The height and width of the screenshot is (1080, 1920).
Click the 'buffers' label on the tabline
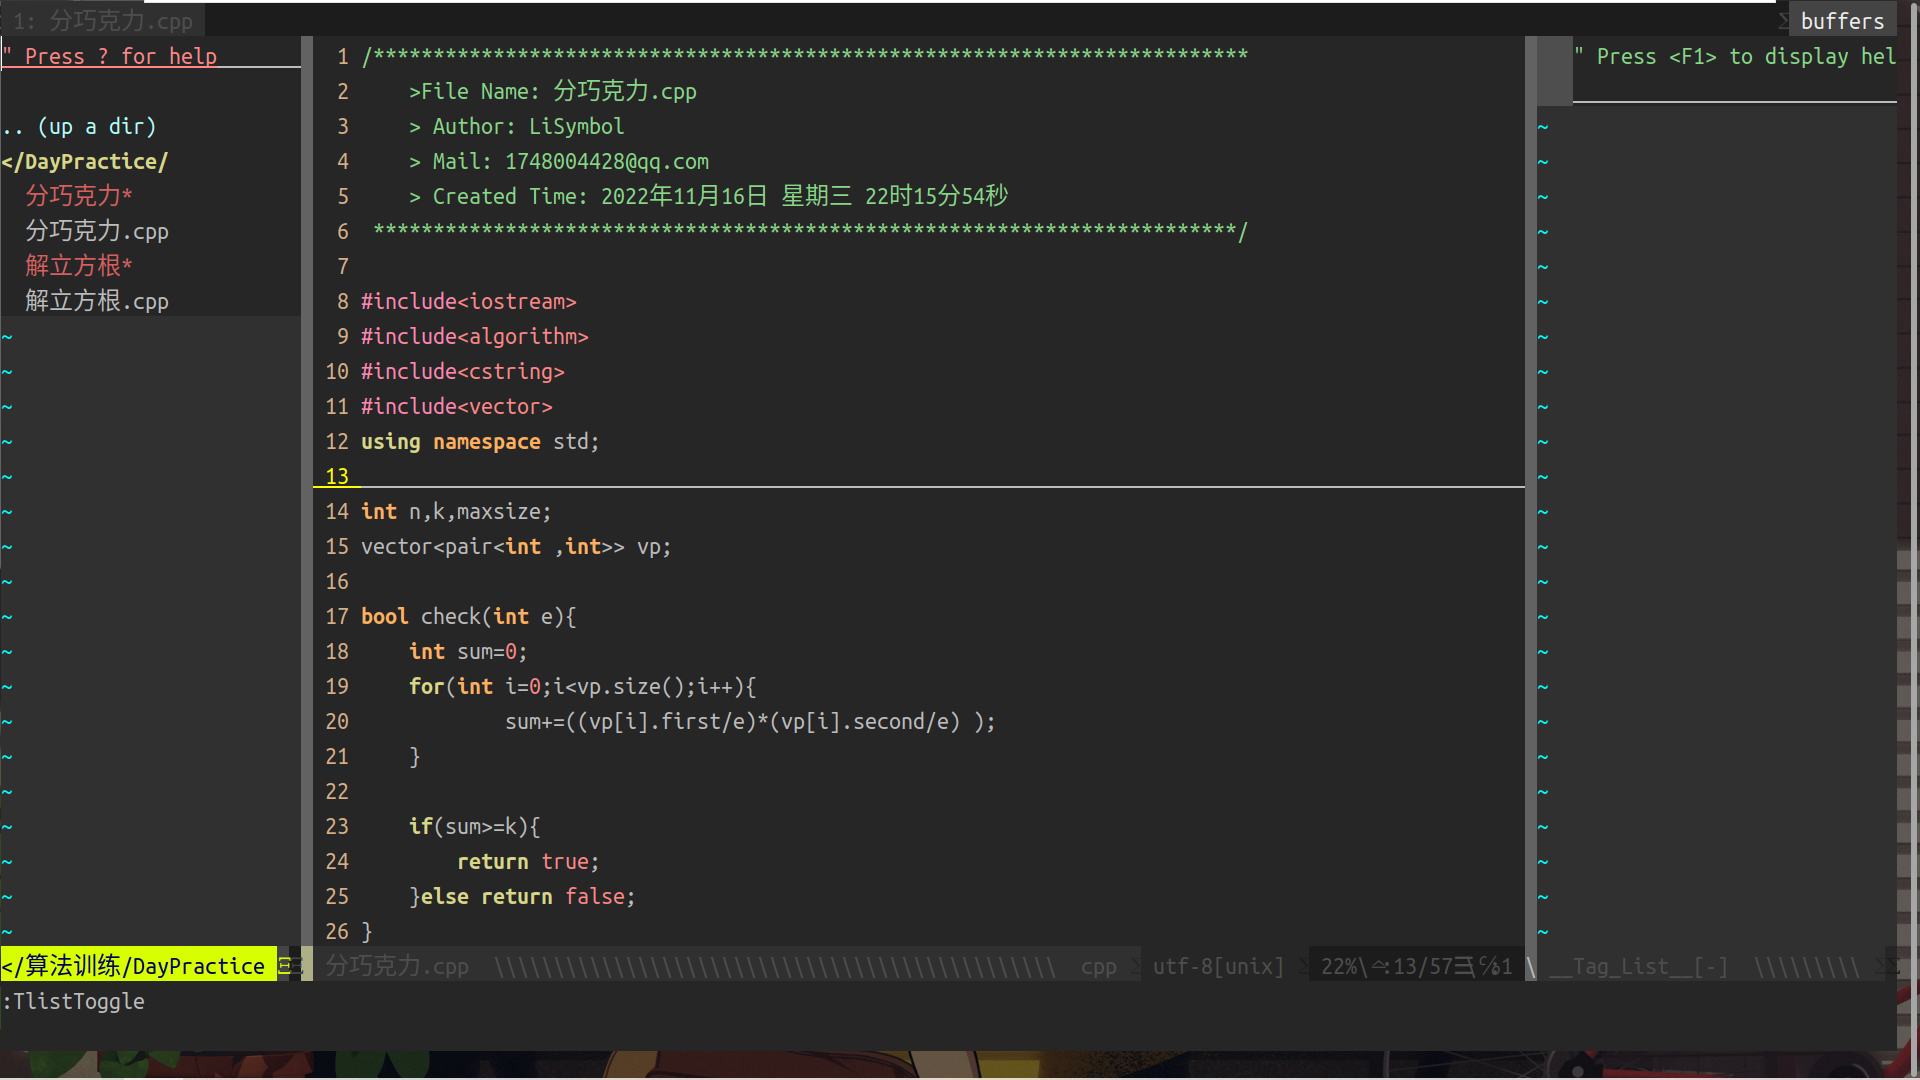tap(1842, 20)
